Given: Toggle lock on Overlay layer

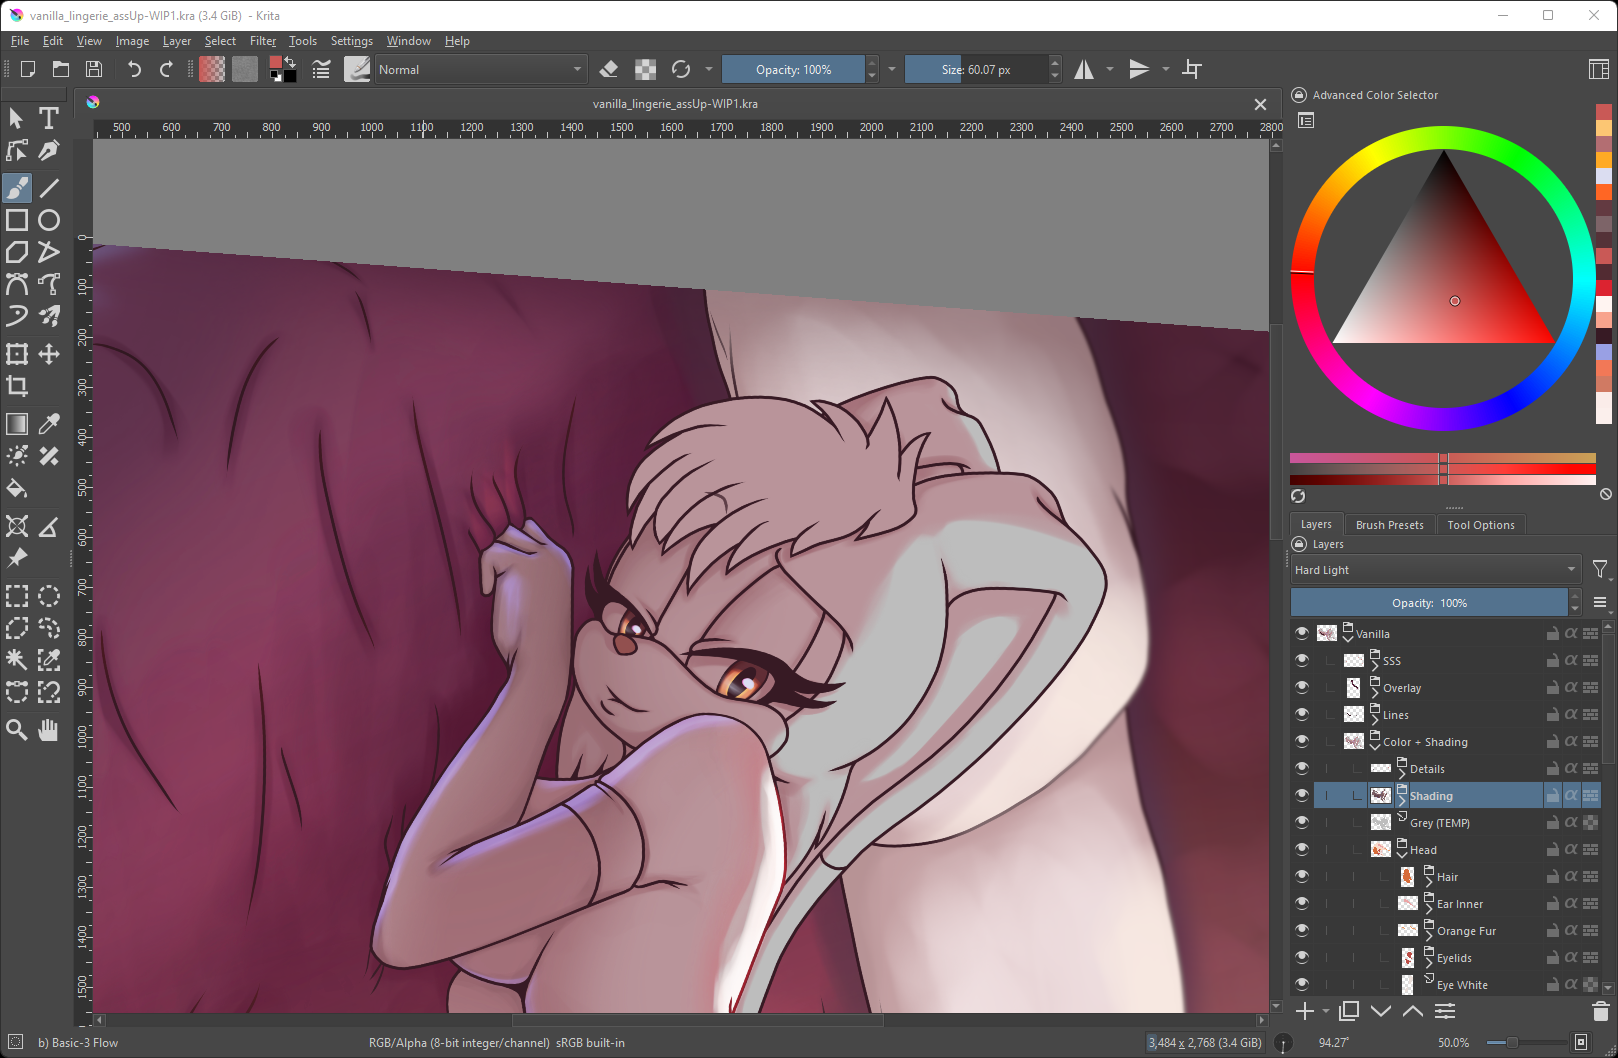Looking at the screenshot, I should click(x=1552, y=688).
